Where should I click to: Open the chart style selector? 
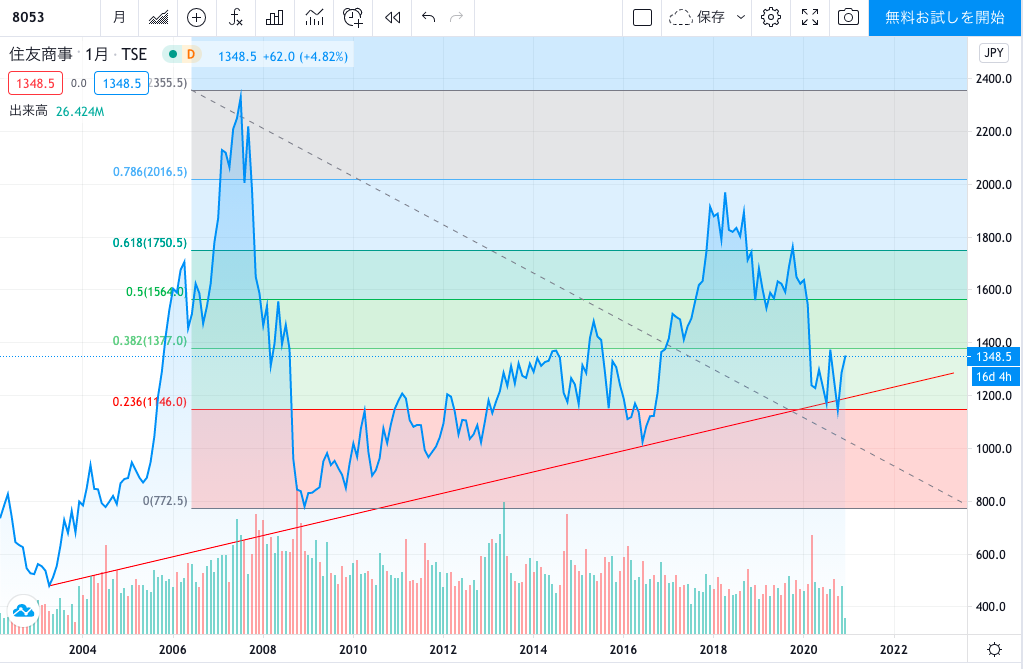[158, 18]
